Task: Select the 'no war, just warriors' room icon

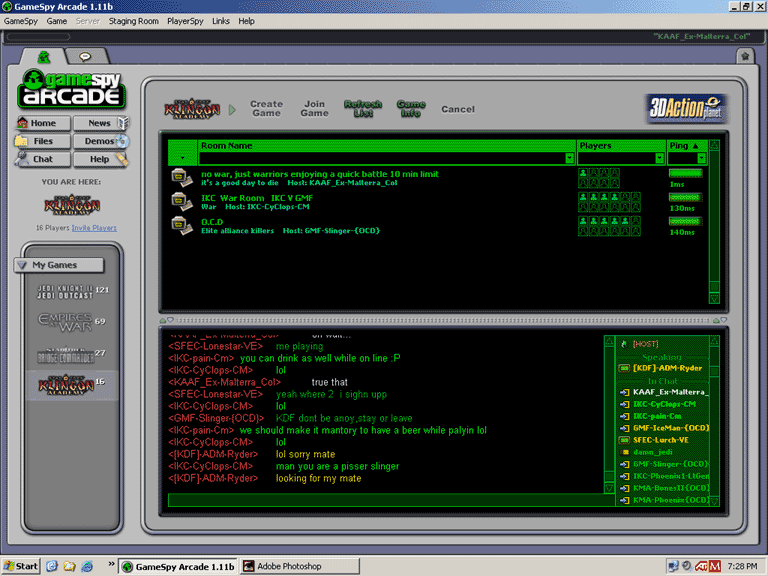Action: (x=182, y=177)
